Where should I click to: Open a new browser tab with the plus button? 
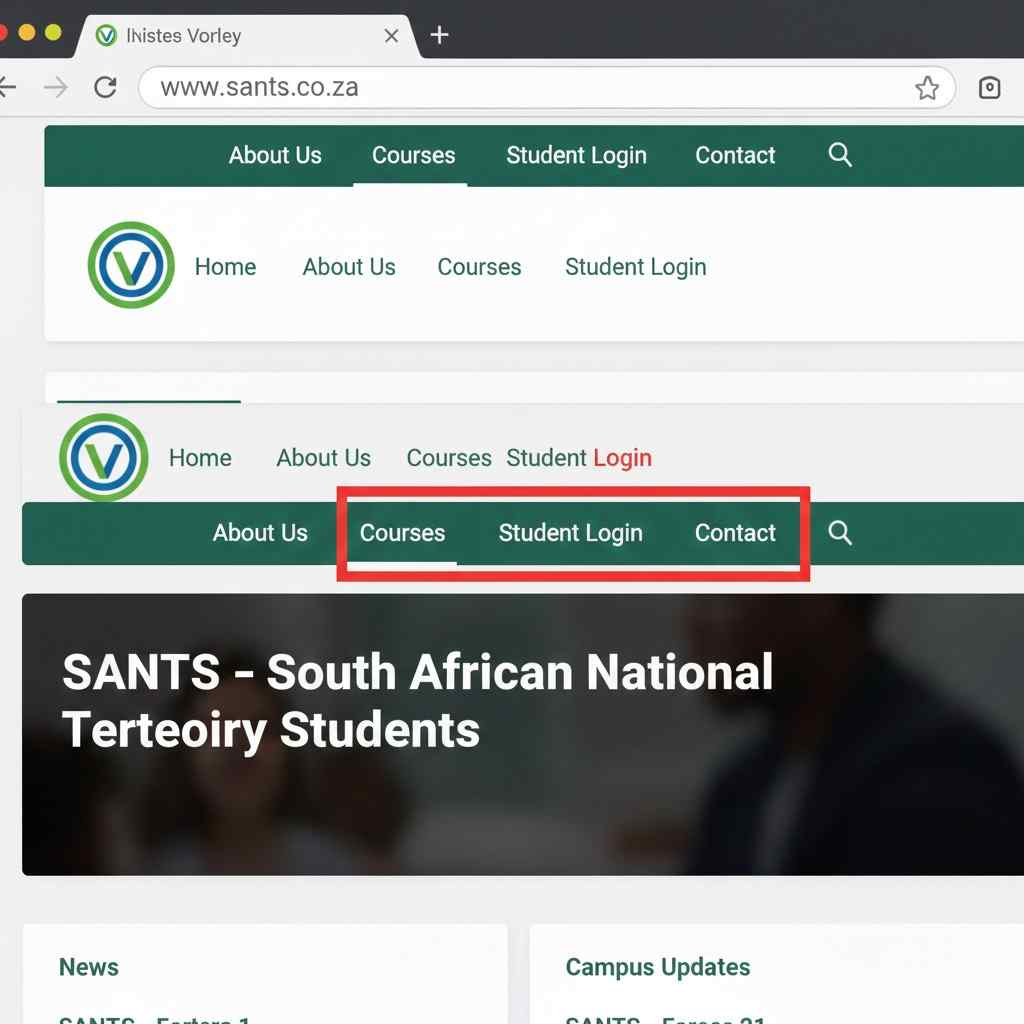[438, 35]
